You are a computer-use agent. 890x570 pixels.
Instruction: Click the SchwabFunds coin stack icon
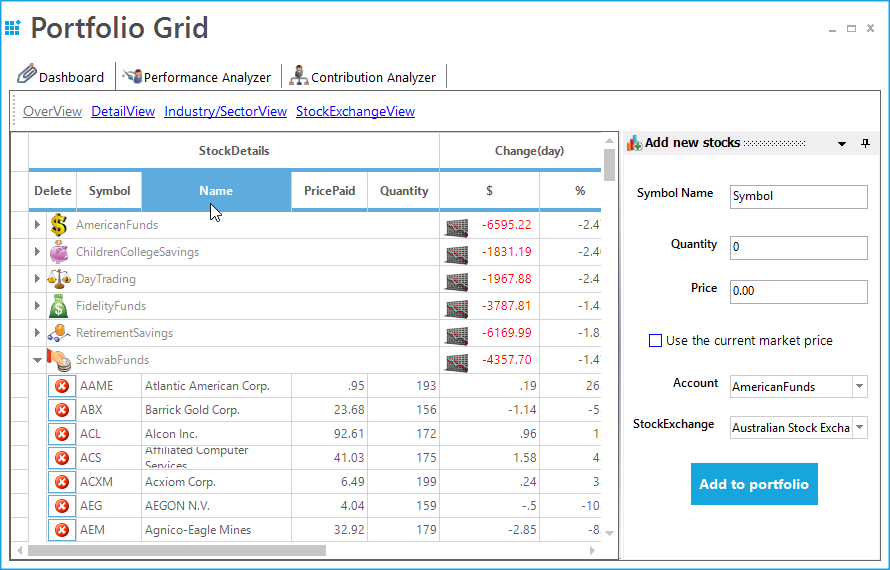click(59, 359)
